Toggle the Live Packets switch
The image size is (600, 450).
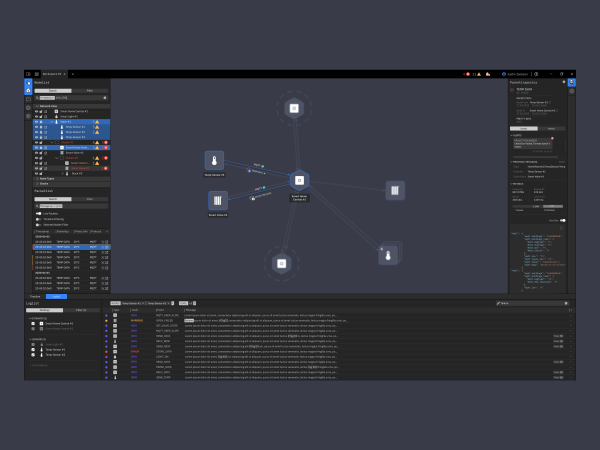click(38, 214)
